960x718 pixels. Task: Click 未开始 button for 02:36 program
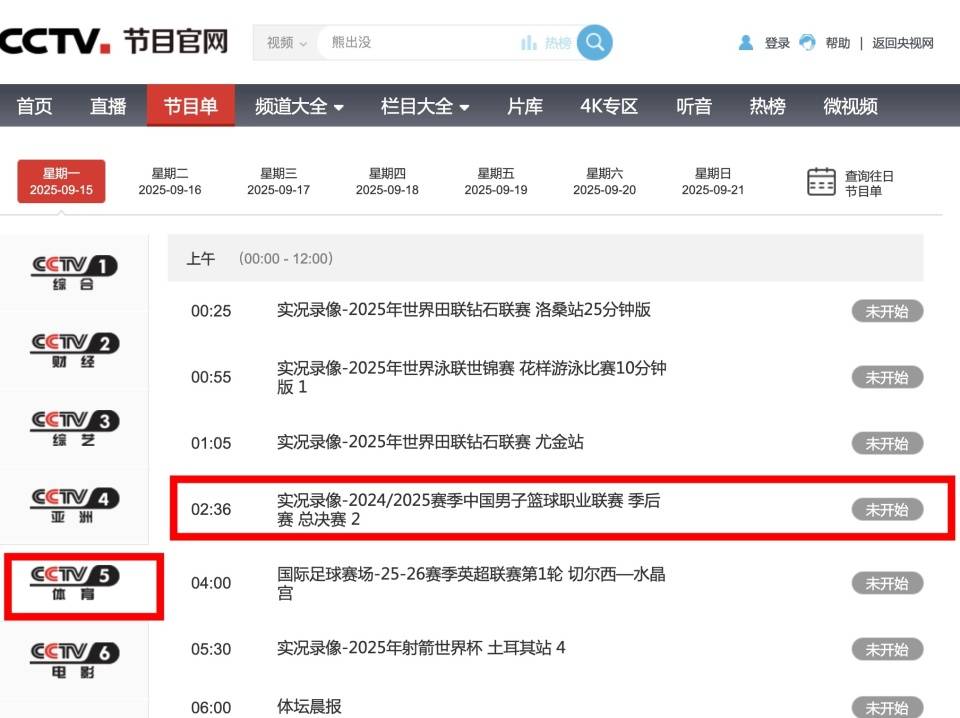[887, 509]
